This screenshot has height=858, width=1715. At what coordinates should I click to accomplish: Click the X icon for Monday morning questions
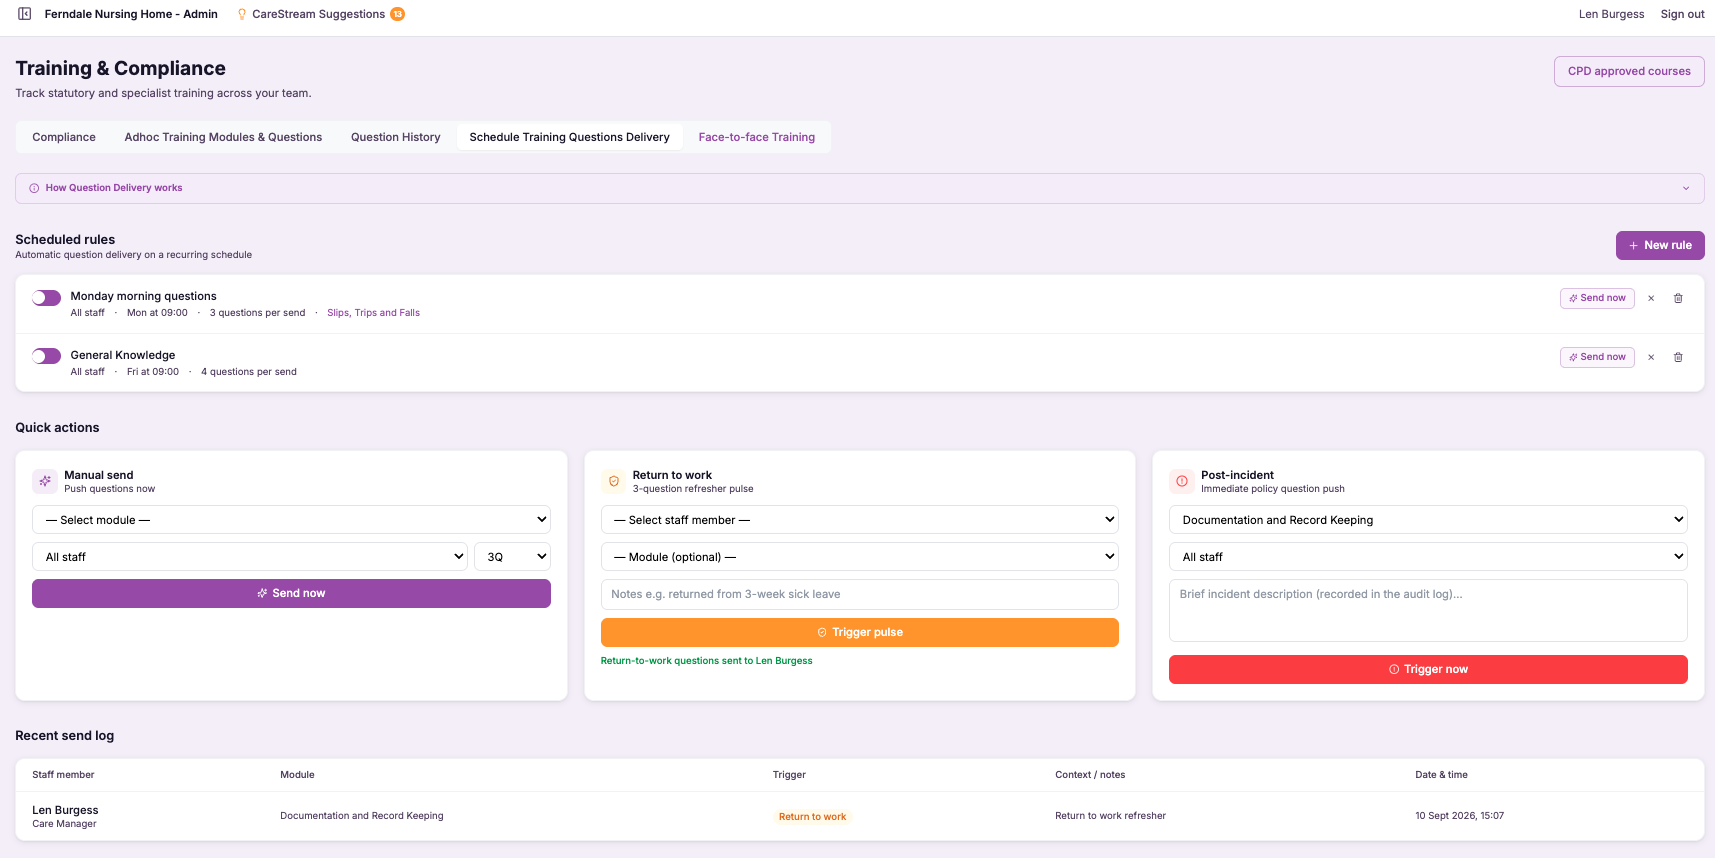[x=1651, y=298]
